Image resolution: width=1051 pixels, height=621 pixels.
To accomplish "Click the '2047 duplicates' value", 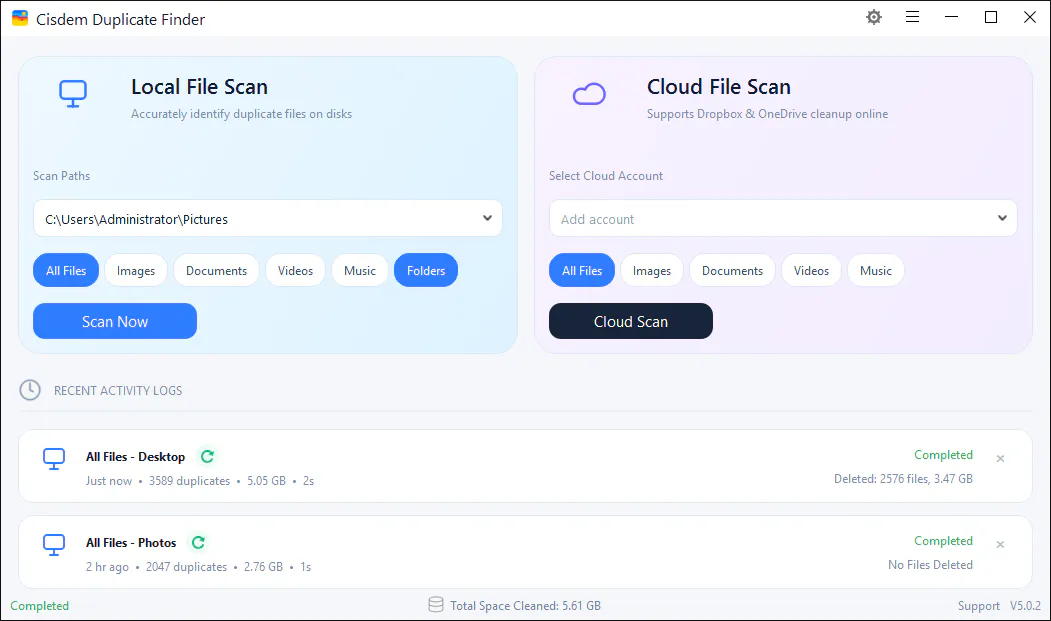I will (186, 567).
